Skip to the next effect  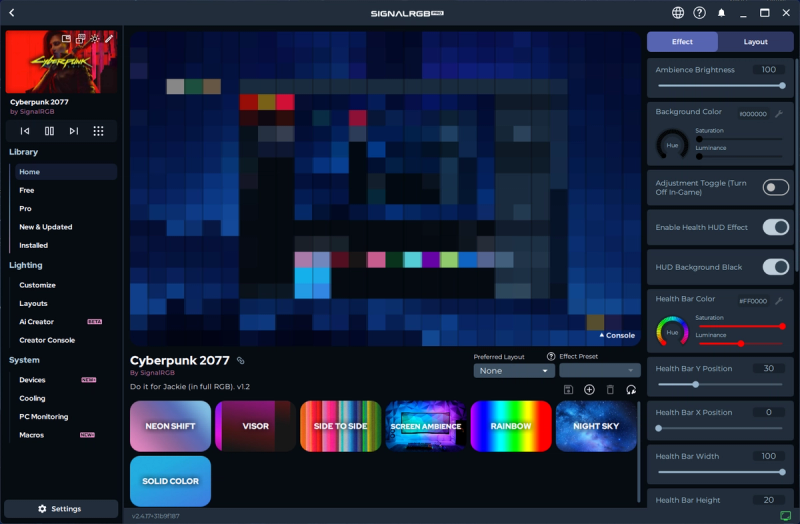coord(74,131)
